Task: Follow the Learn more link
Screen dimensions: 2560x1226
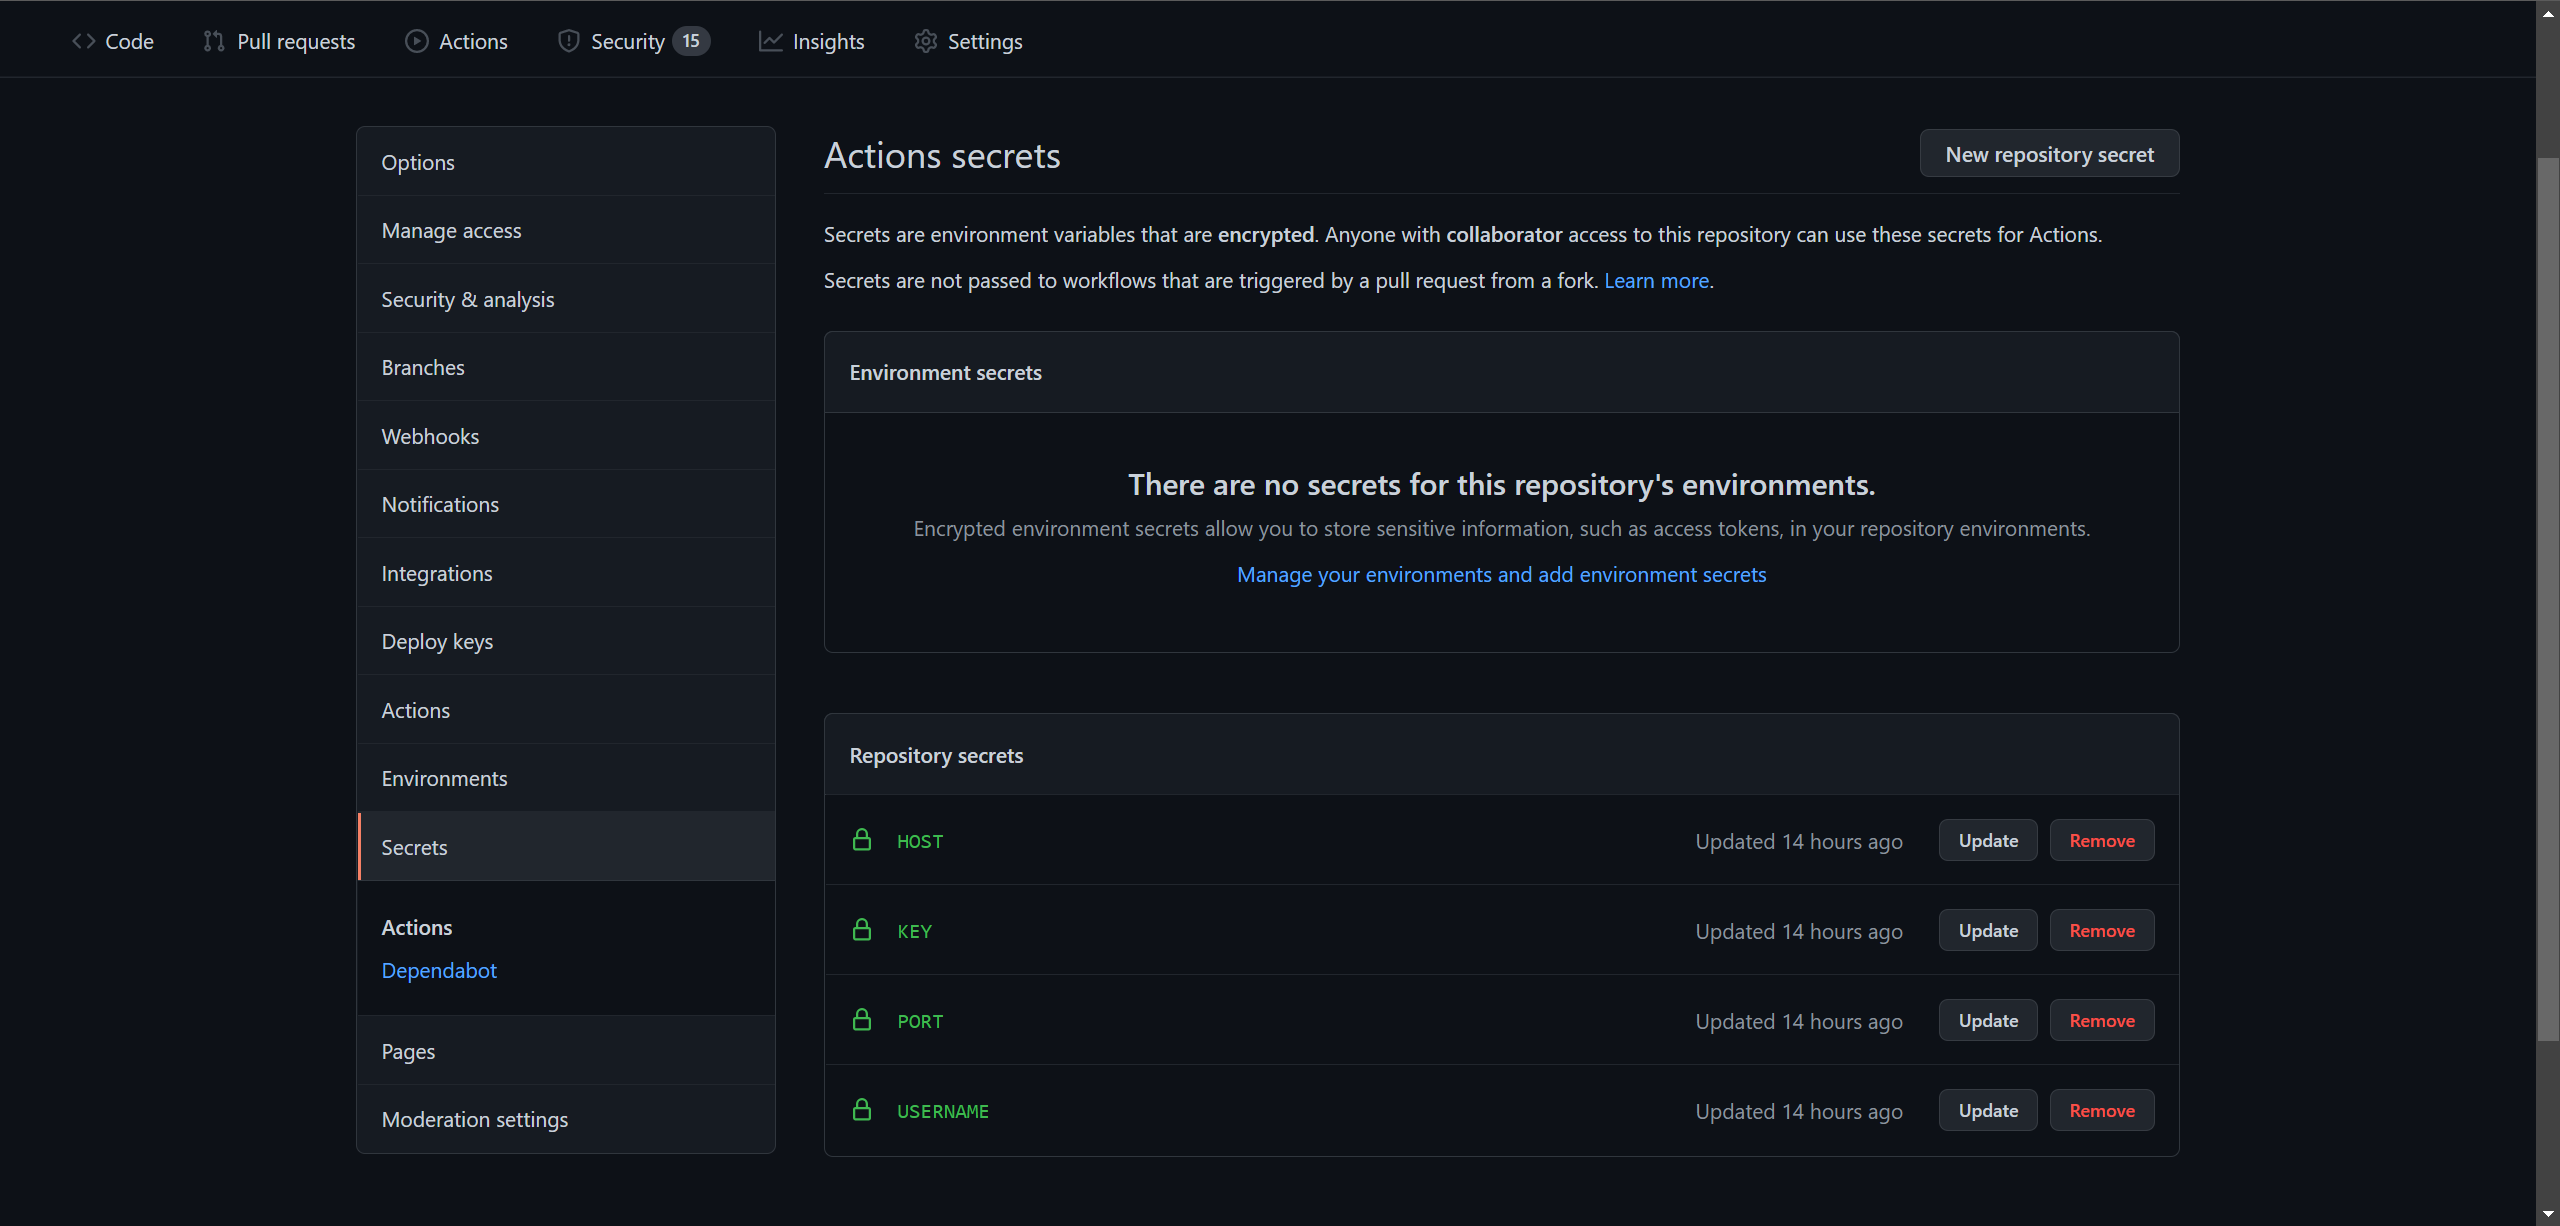Action: click(x=1656, y=281)
